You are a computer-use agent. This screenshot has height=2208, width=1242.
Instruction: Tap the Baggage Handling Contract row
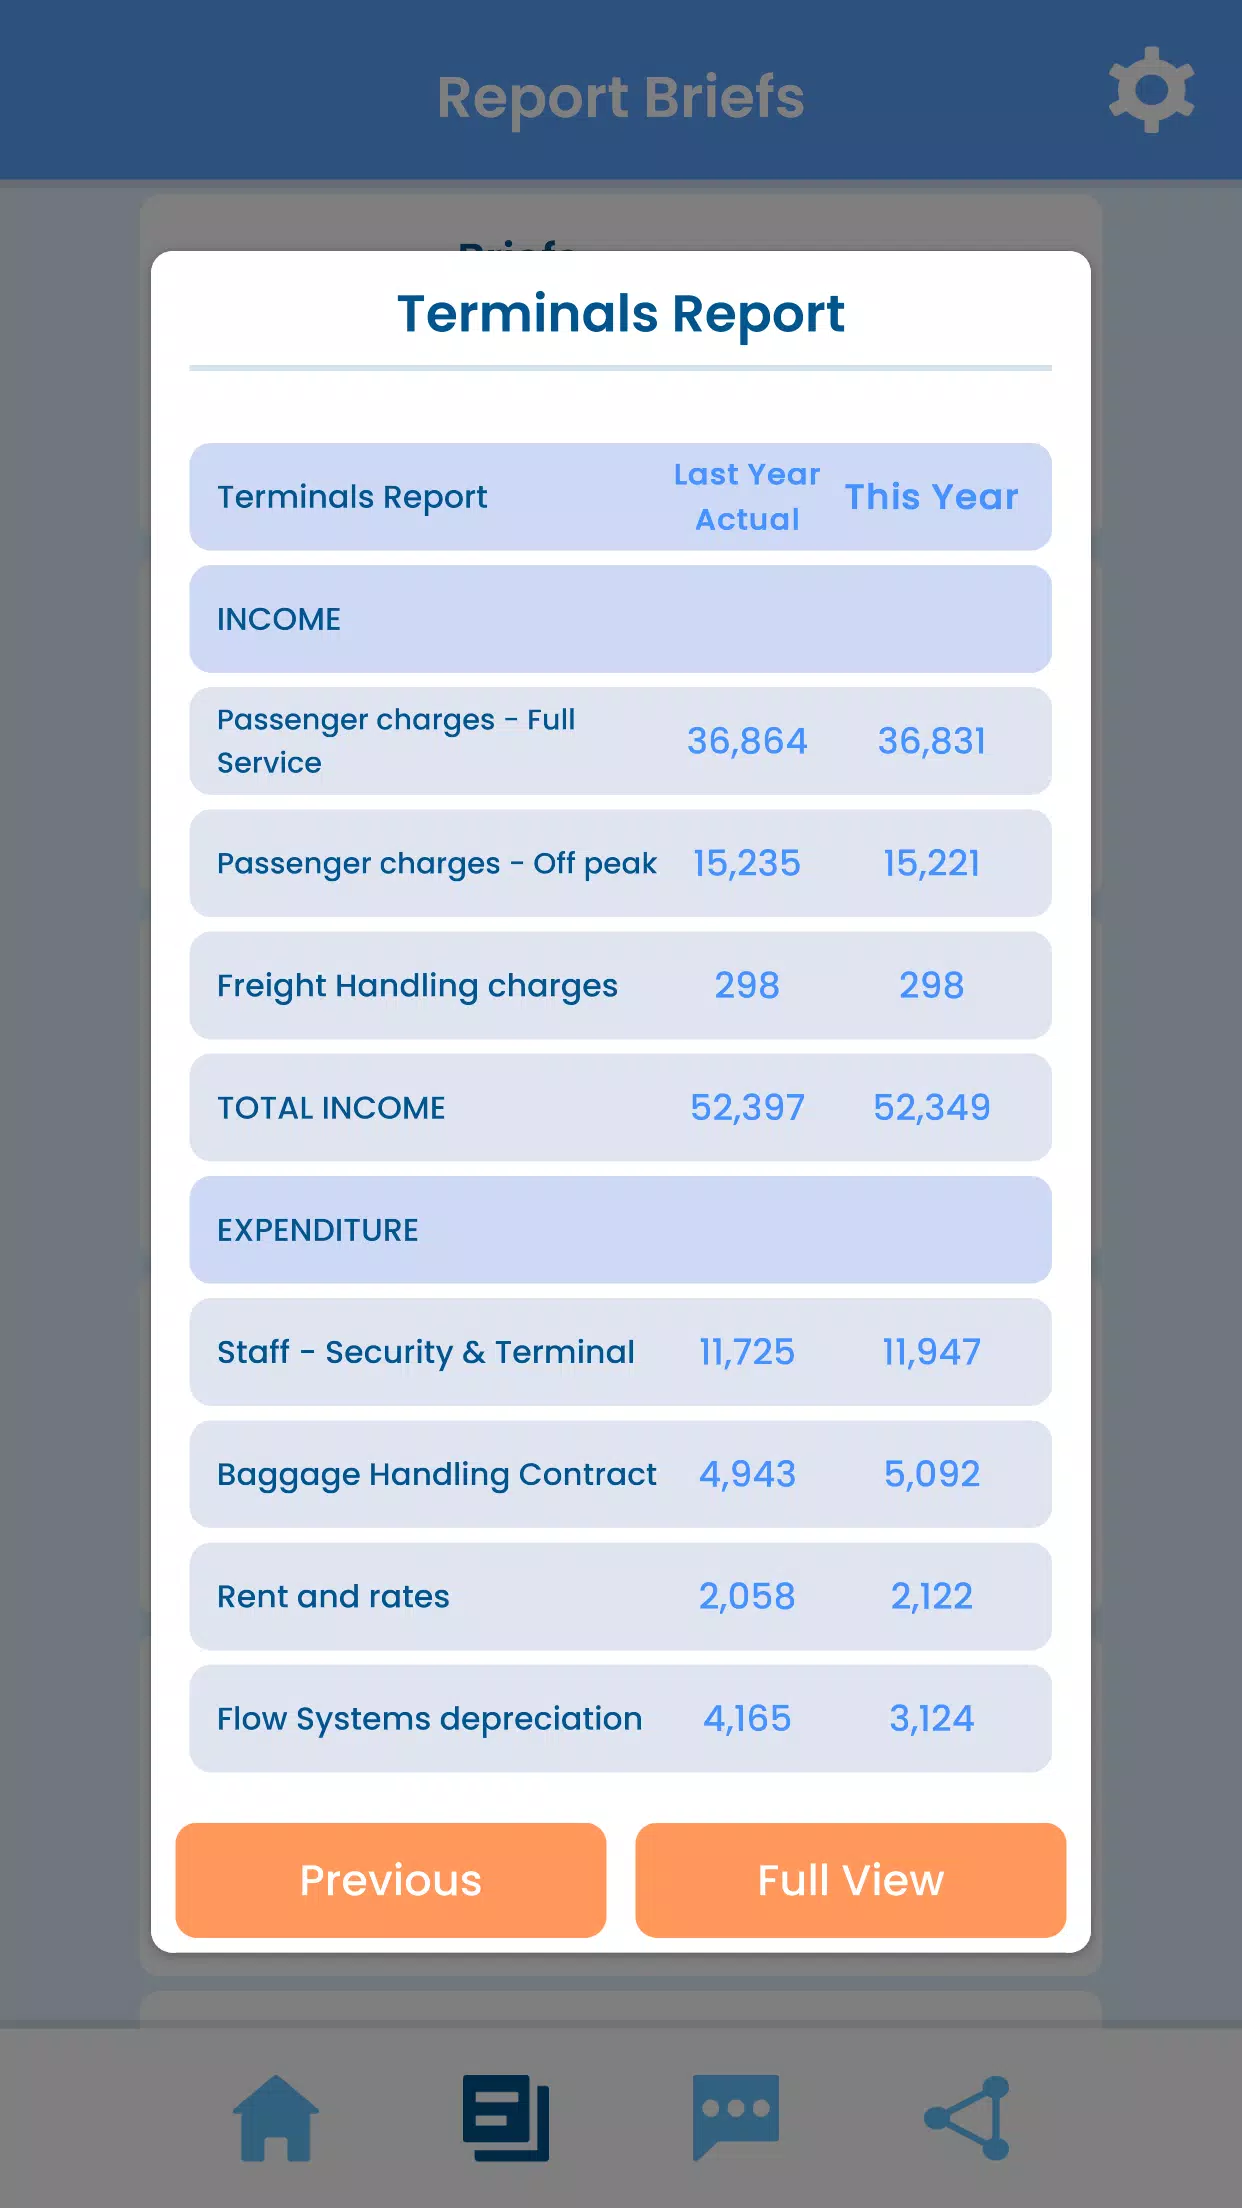click(x=620, y=1474)
